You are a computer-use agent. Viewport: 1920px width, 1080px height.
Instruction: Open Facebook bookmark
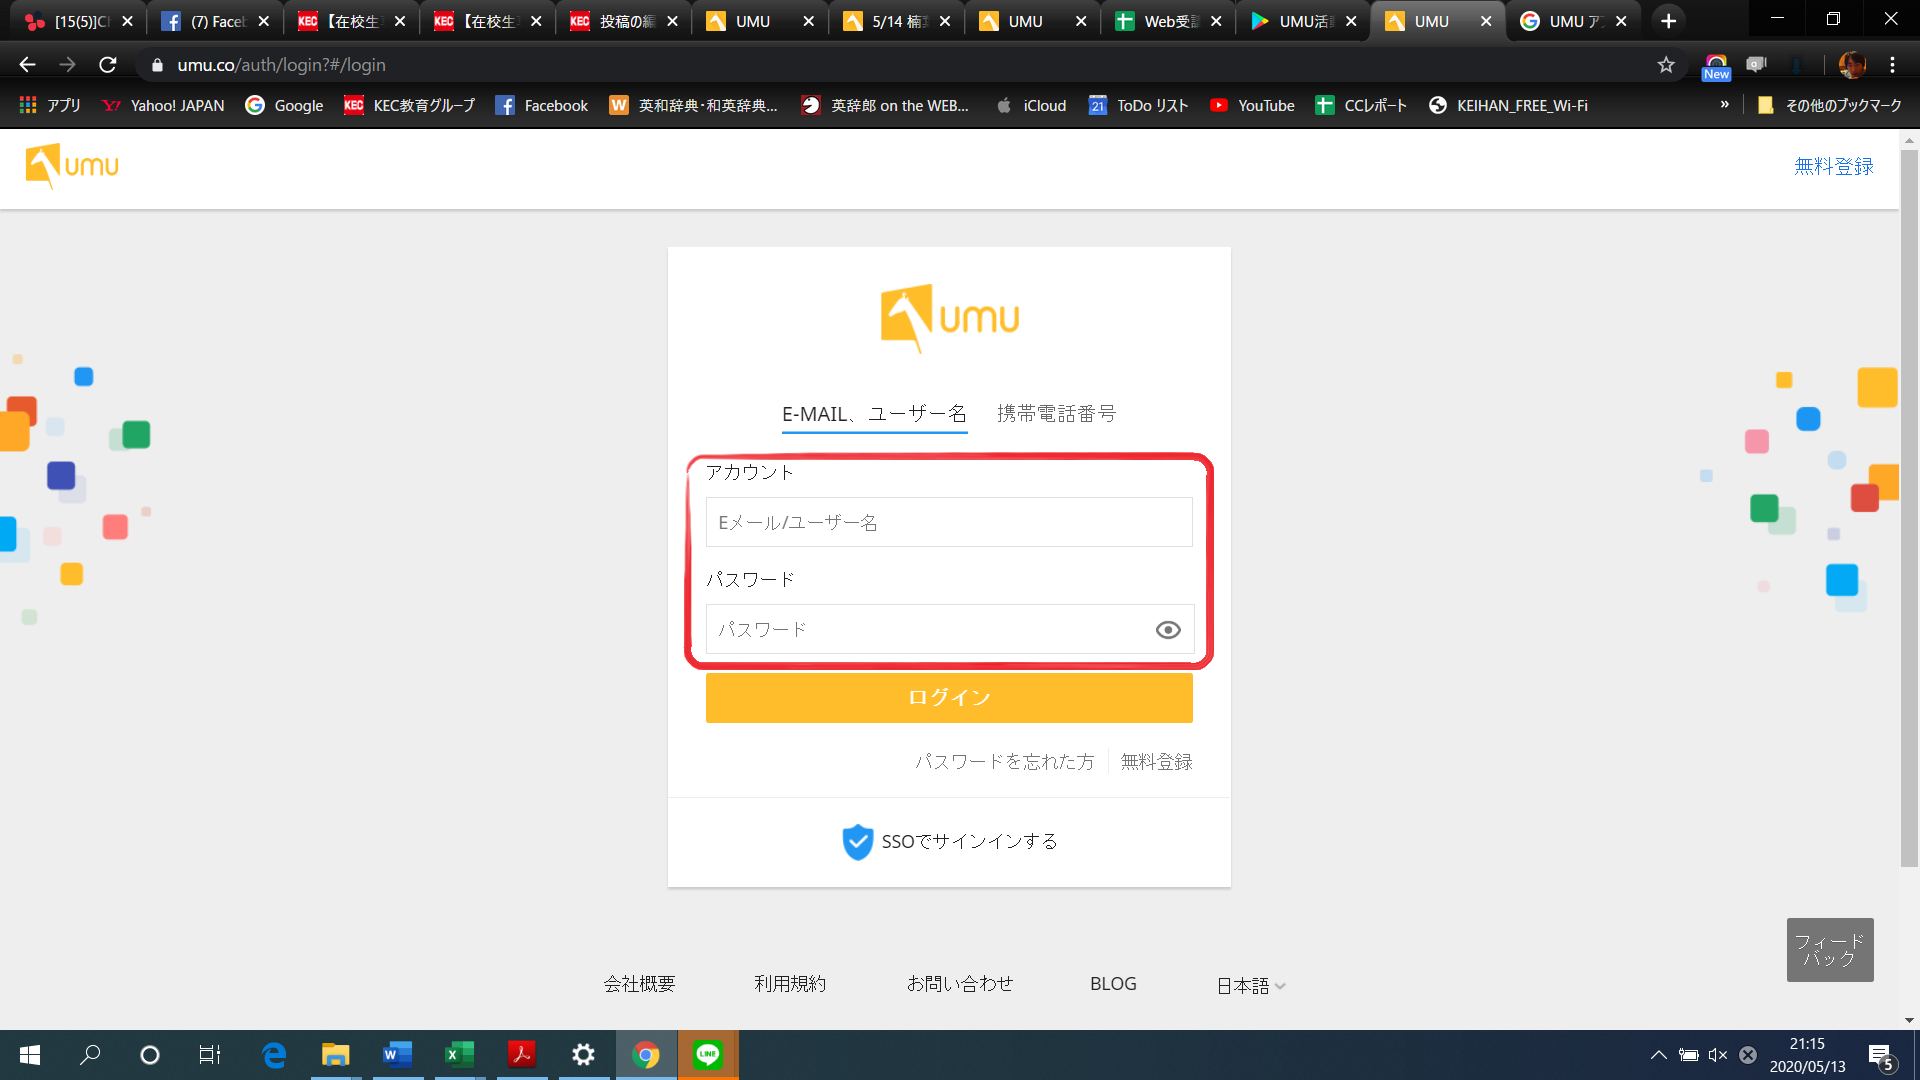(542, 105)
